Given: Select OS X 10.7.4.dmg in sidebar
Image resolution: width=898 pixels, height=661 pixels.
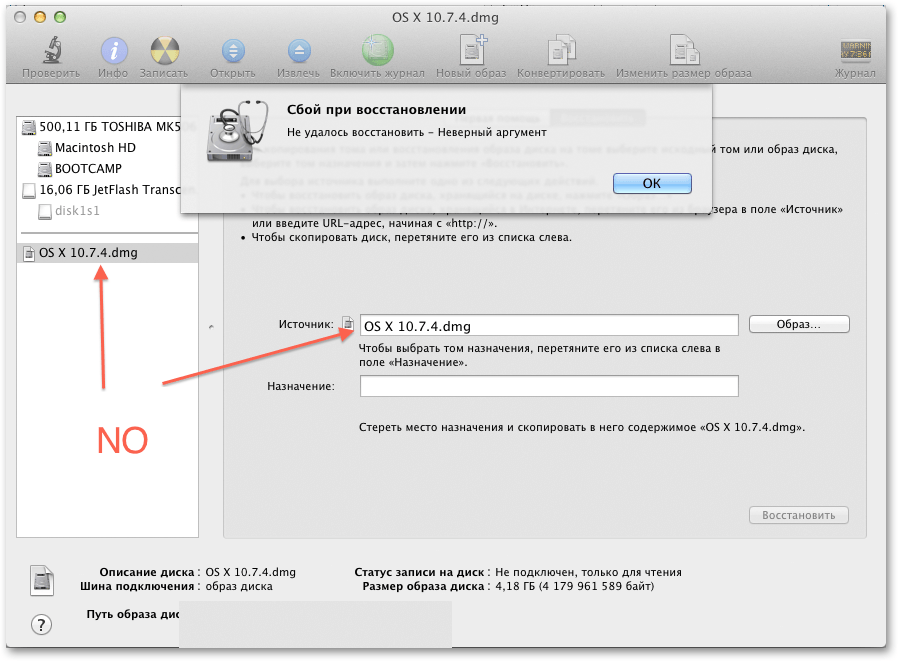Looking at the screenshot, I should pyautogui.click(x=108, y=253).
